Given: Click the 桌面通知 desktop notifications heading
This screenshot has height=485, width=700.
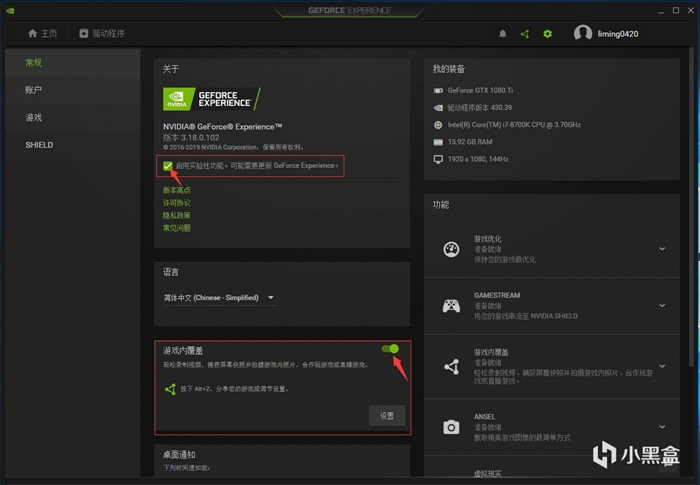Looking at the screenshot, I should click(179, 455).
